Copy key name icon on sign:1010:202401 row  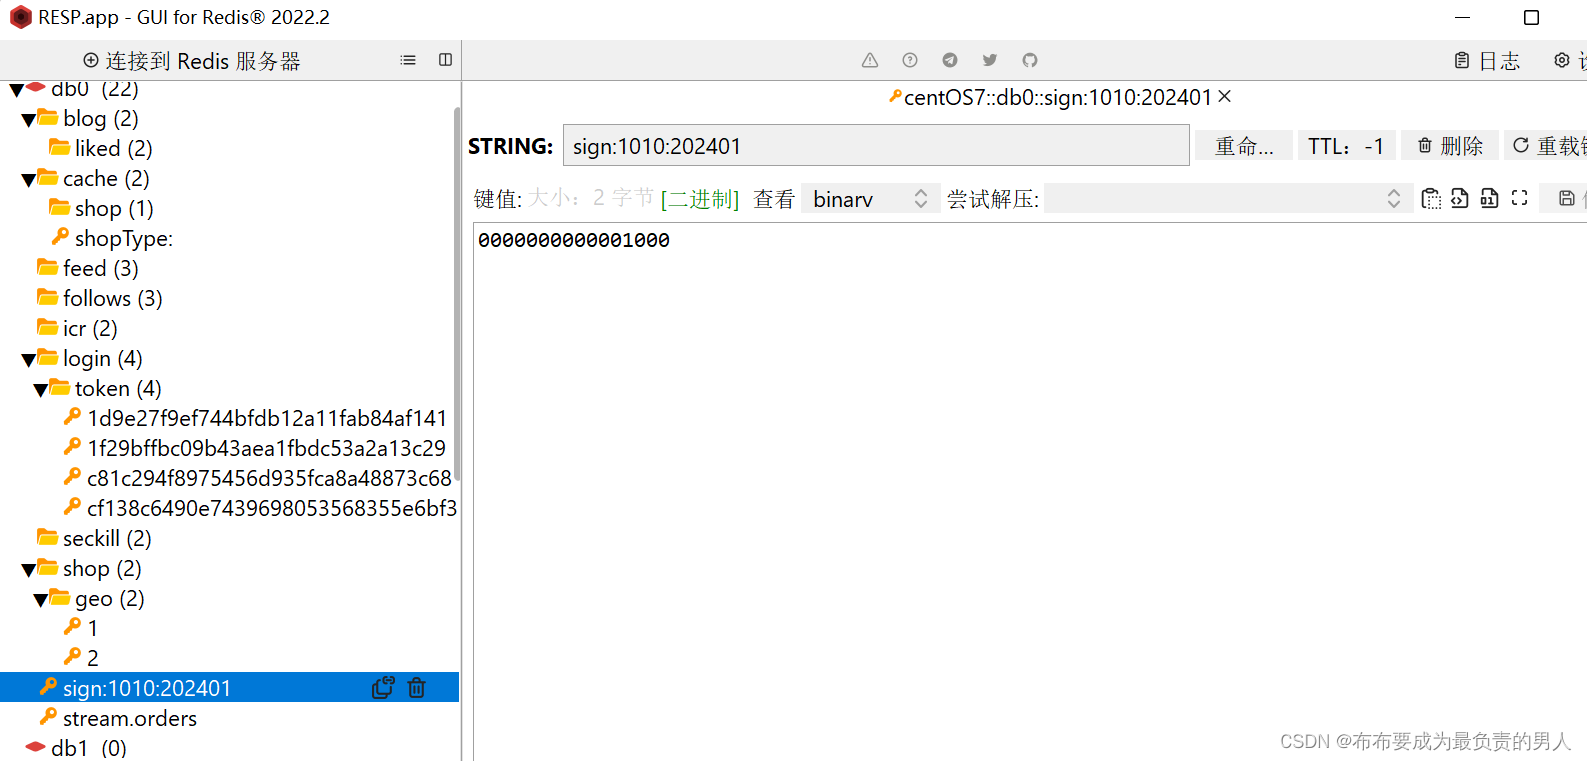(x=383, y=688)
